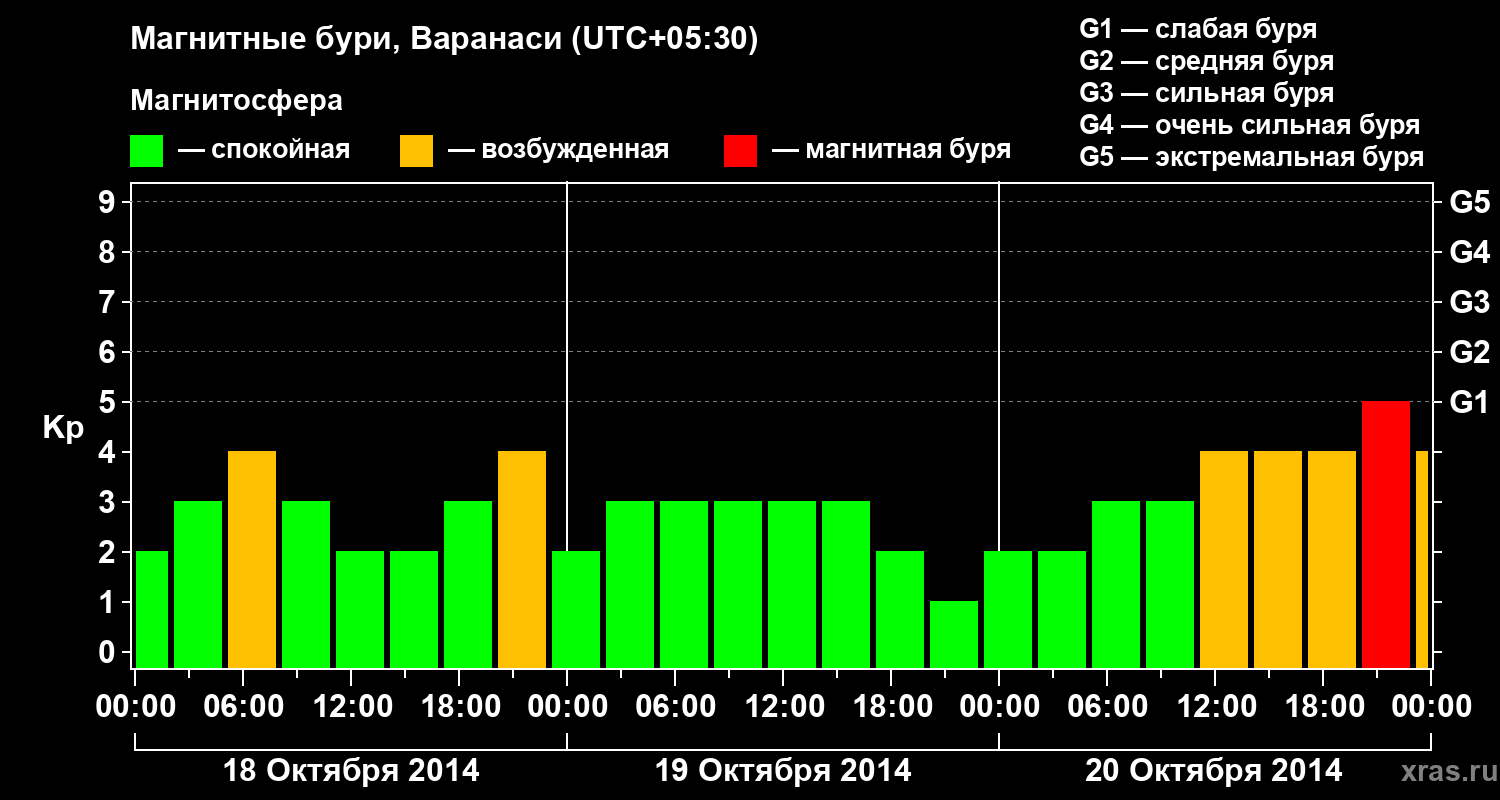Click the '— возбужденная' legend label

pyautogui.click(x=558, y=150)
